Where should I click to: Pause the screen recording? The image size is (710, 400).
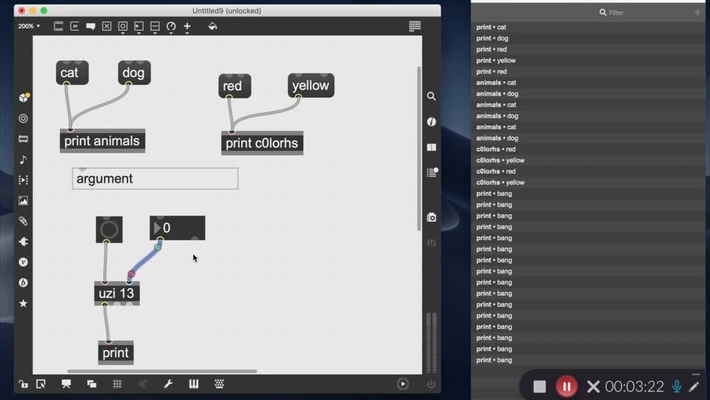(x=566, y=386)
